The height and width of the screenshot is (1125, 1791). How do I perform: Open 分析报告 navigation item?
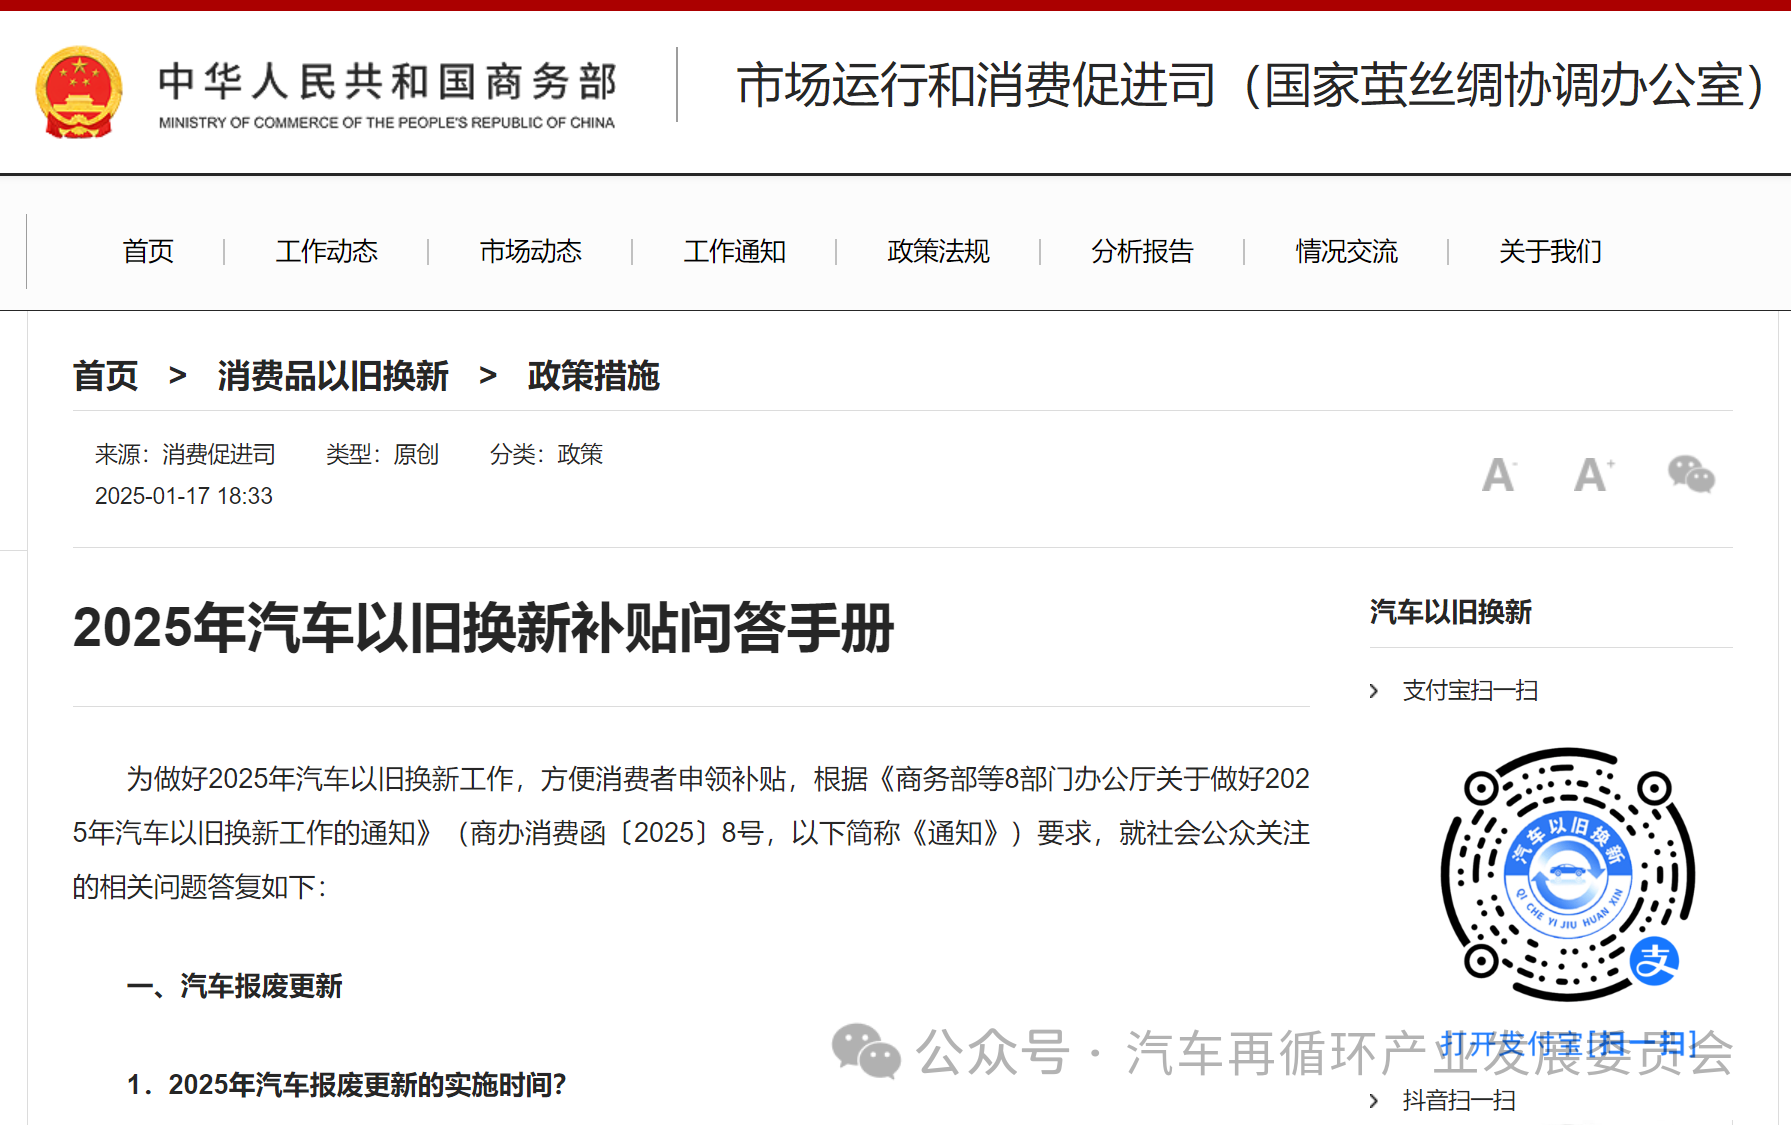tap(1142, 251)
